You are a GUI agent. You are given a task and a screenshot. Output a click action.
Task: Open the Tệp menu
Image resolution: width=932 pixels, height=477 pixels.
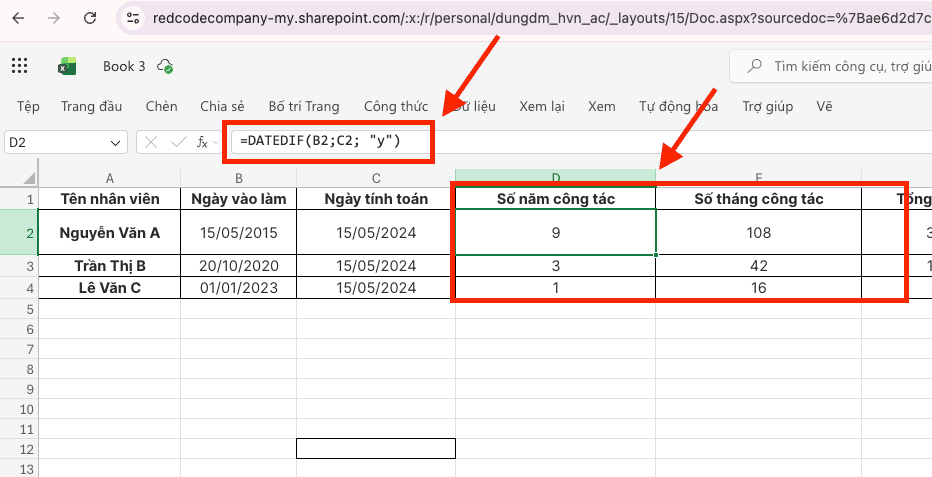click(28, 106)
